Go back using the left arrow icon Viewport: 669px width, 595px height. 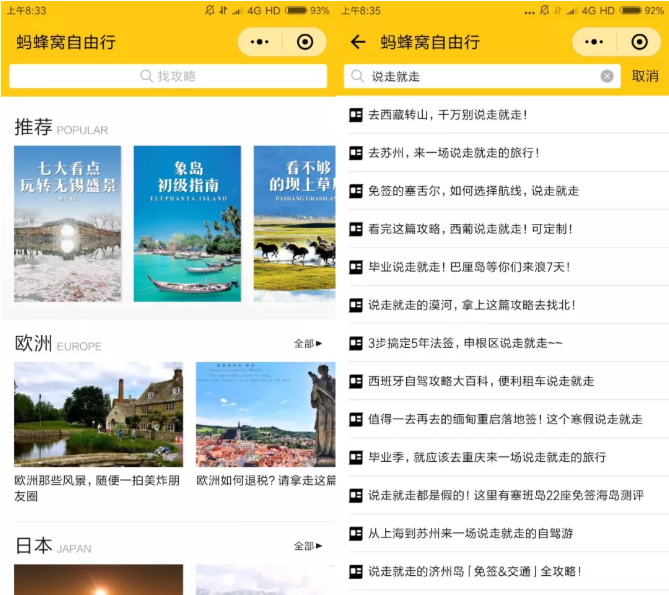[358, 42]
